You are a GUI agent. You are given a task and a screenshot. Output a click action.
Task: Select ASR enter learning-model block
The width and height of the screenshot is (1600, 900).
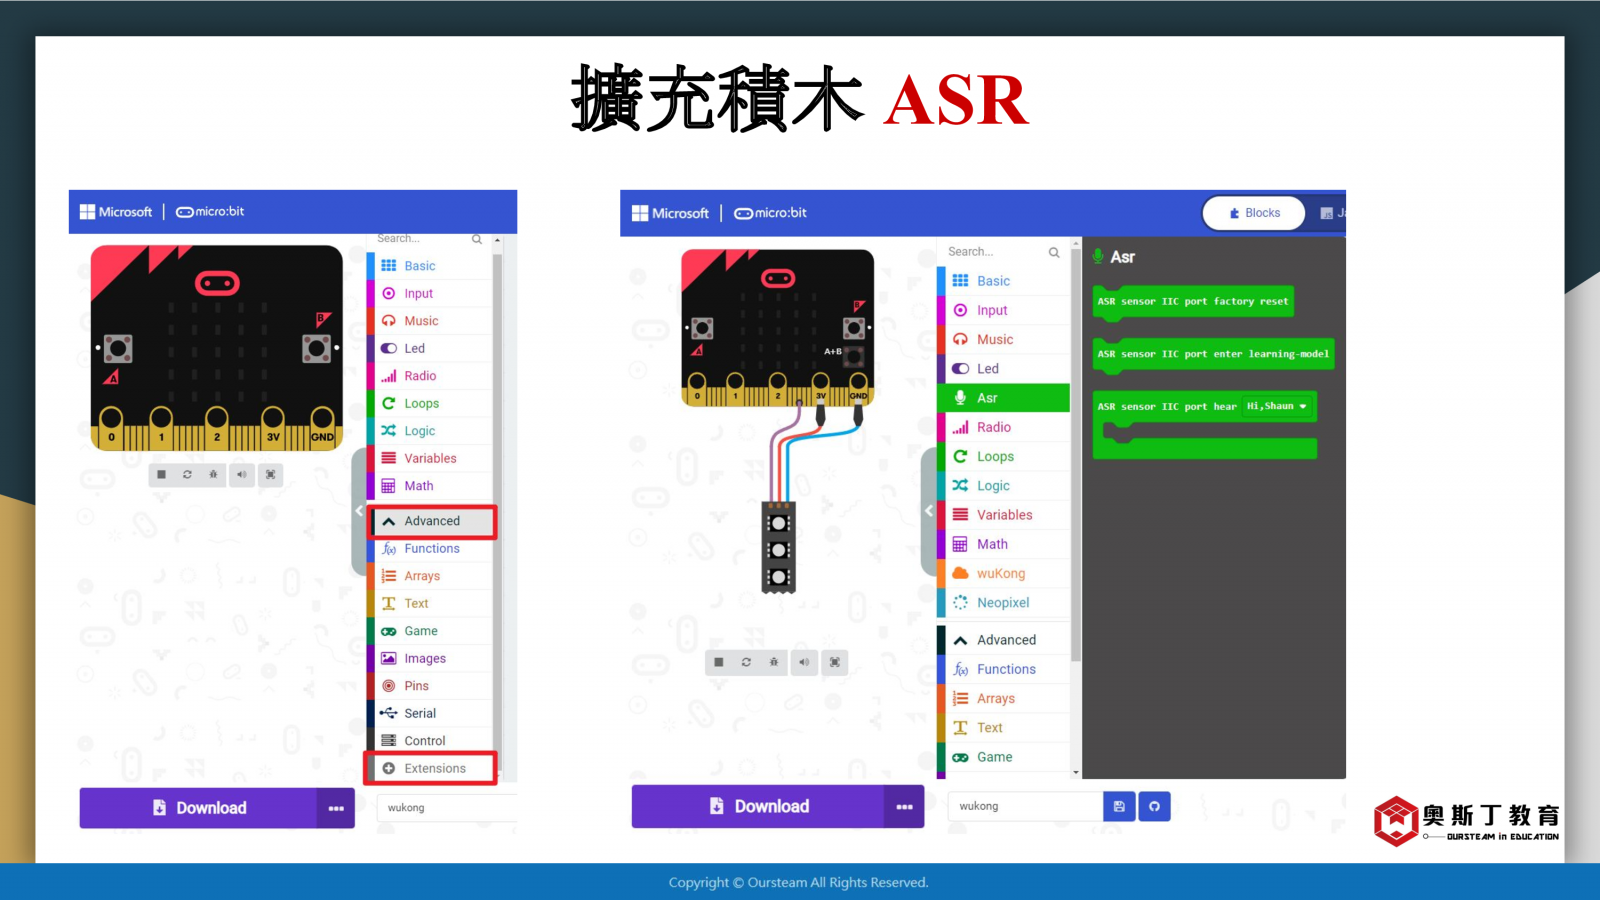1213,354
